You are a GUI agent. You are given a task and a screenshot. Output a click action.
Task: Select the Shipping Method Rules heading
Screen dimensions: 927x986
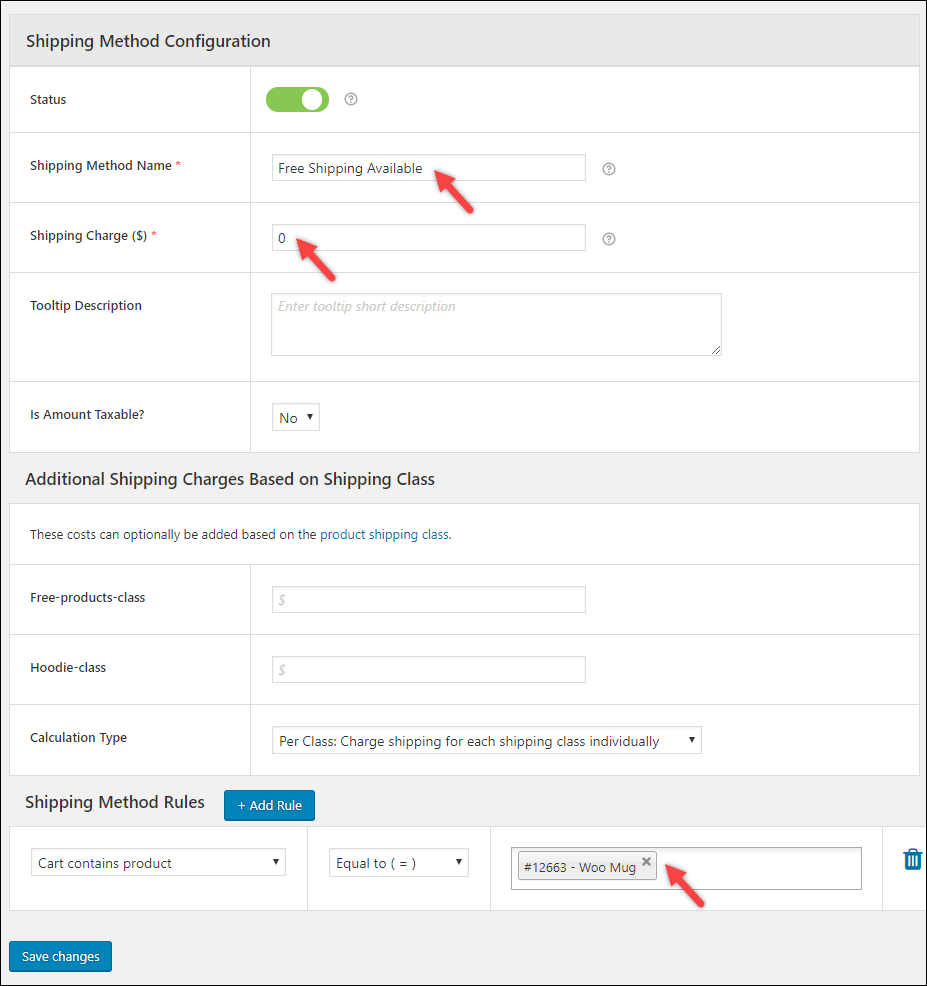114,802
